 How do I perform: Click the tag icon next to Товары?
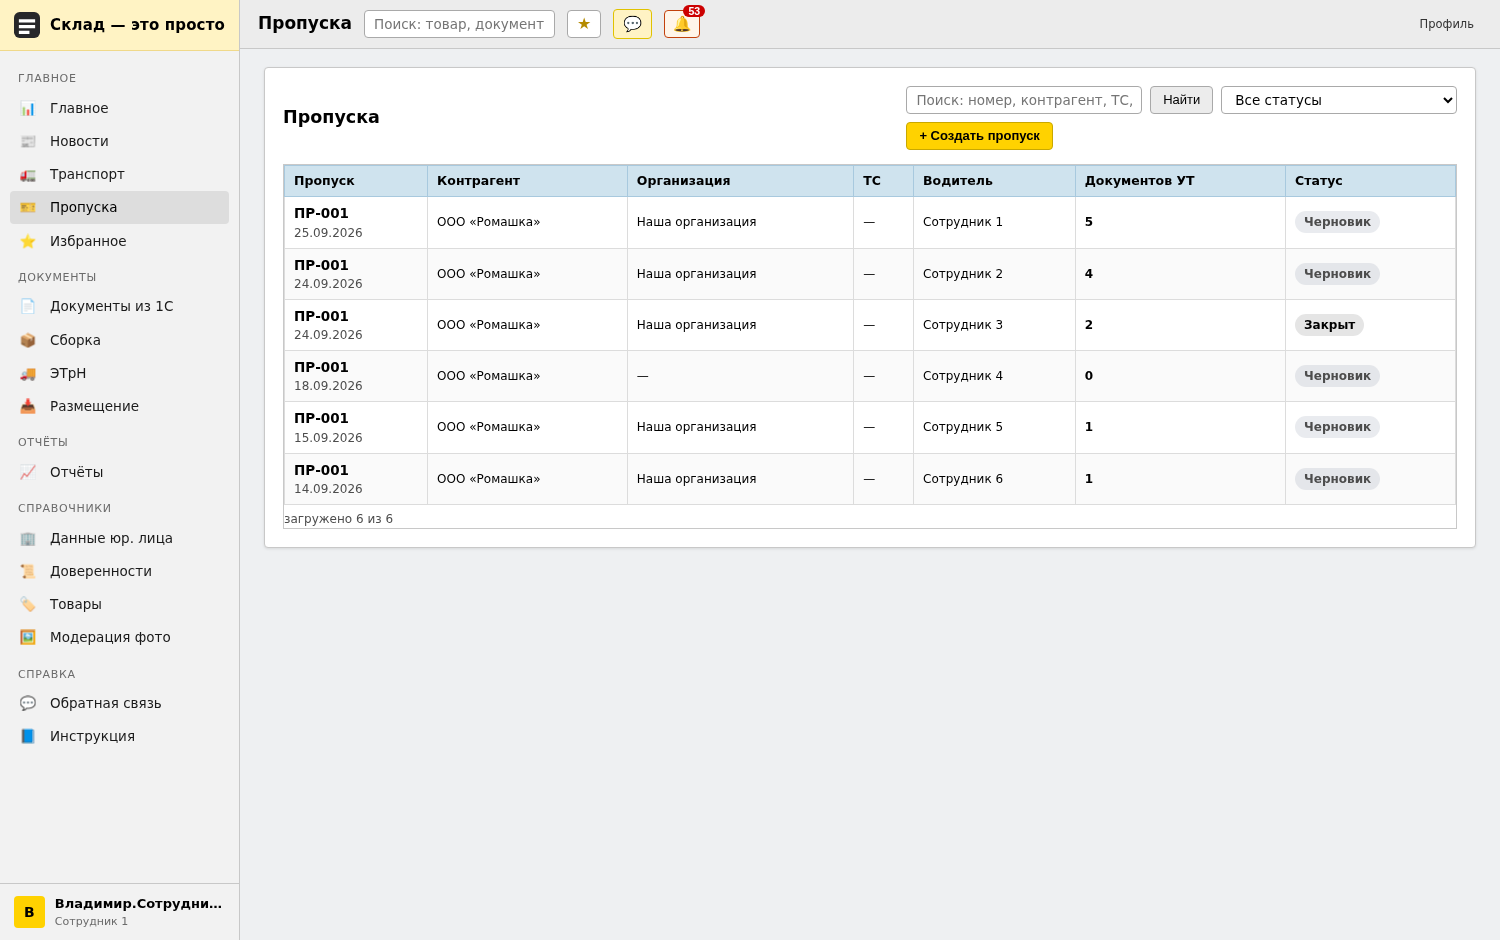coord(28,604)
